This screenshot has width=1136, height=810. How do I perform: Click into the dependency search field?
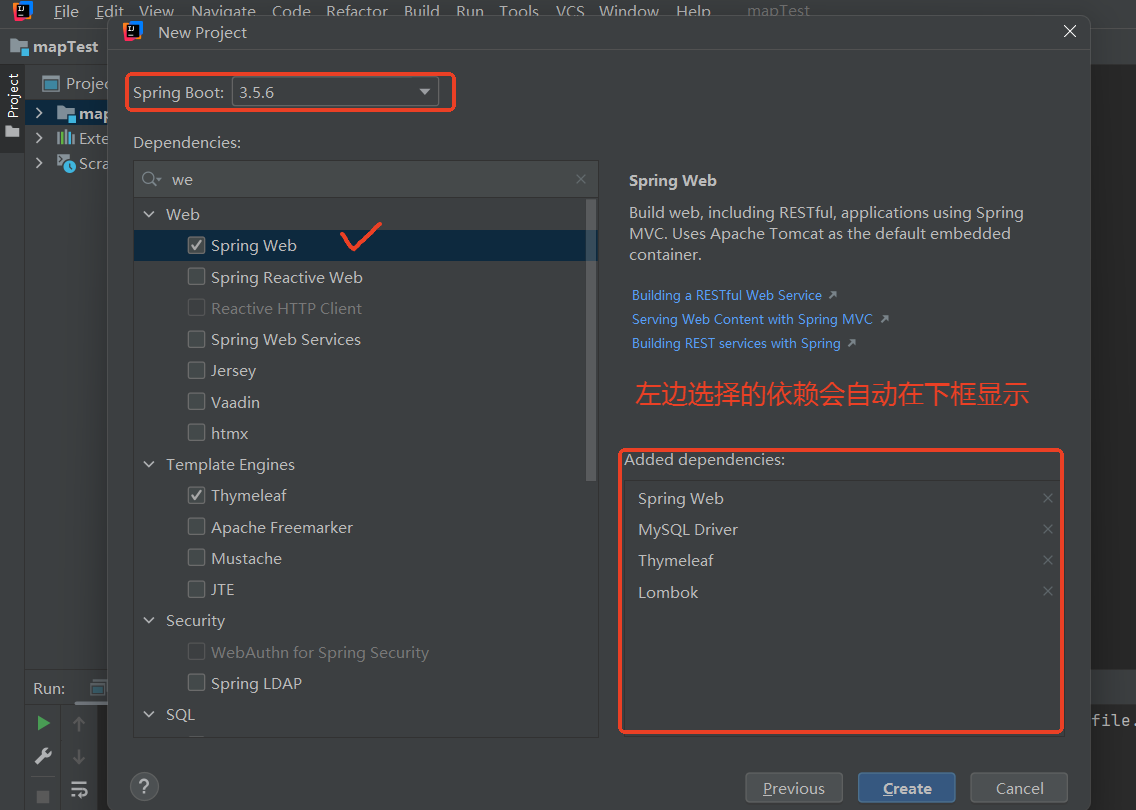coord(366,179)
